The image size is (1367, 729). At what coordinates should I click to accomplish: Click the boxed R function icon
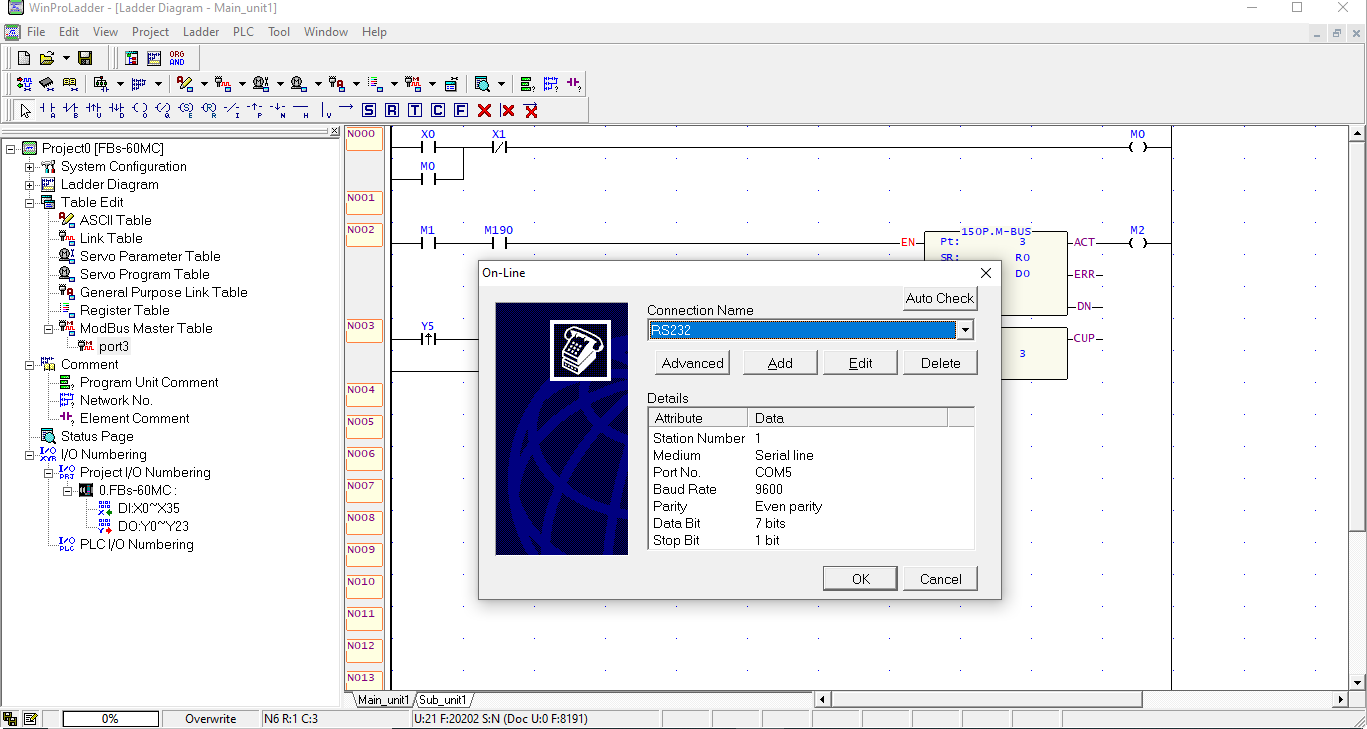[x=392, y=110]
